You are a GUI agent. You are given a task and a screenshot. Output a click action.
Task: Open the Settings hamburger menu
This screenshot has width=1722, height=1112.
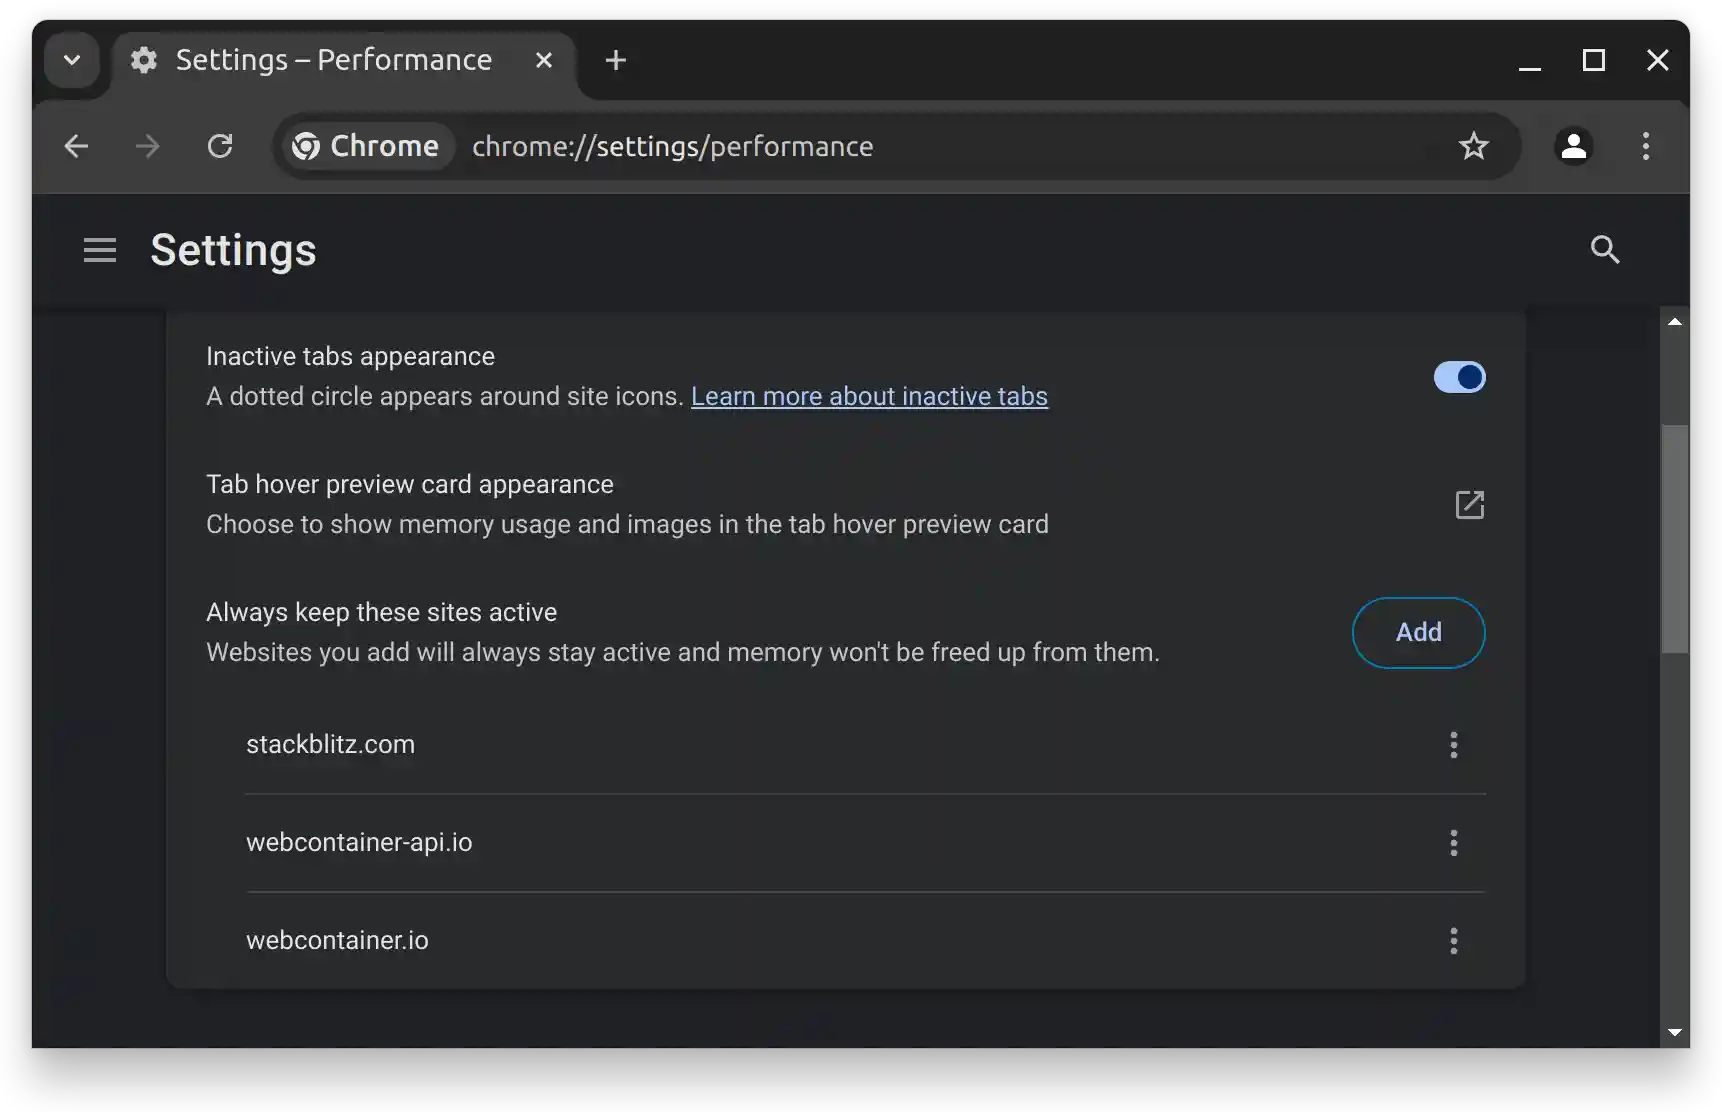click(x=98, y=249)
